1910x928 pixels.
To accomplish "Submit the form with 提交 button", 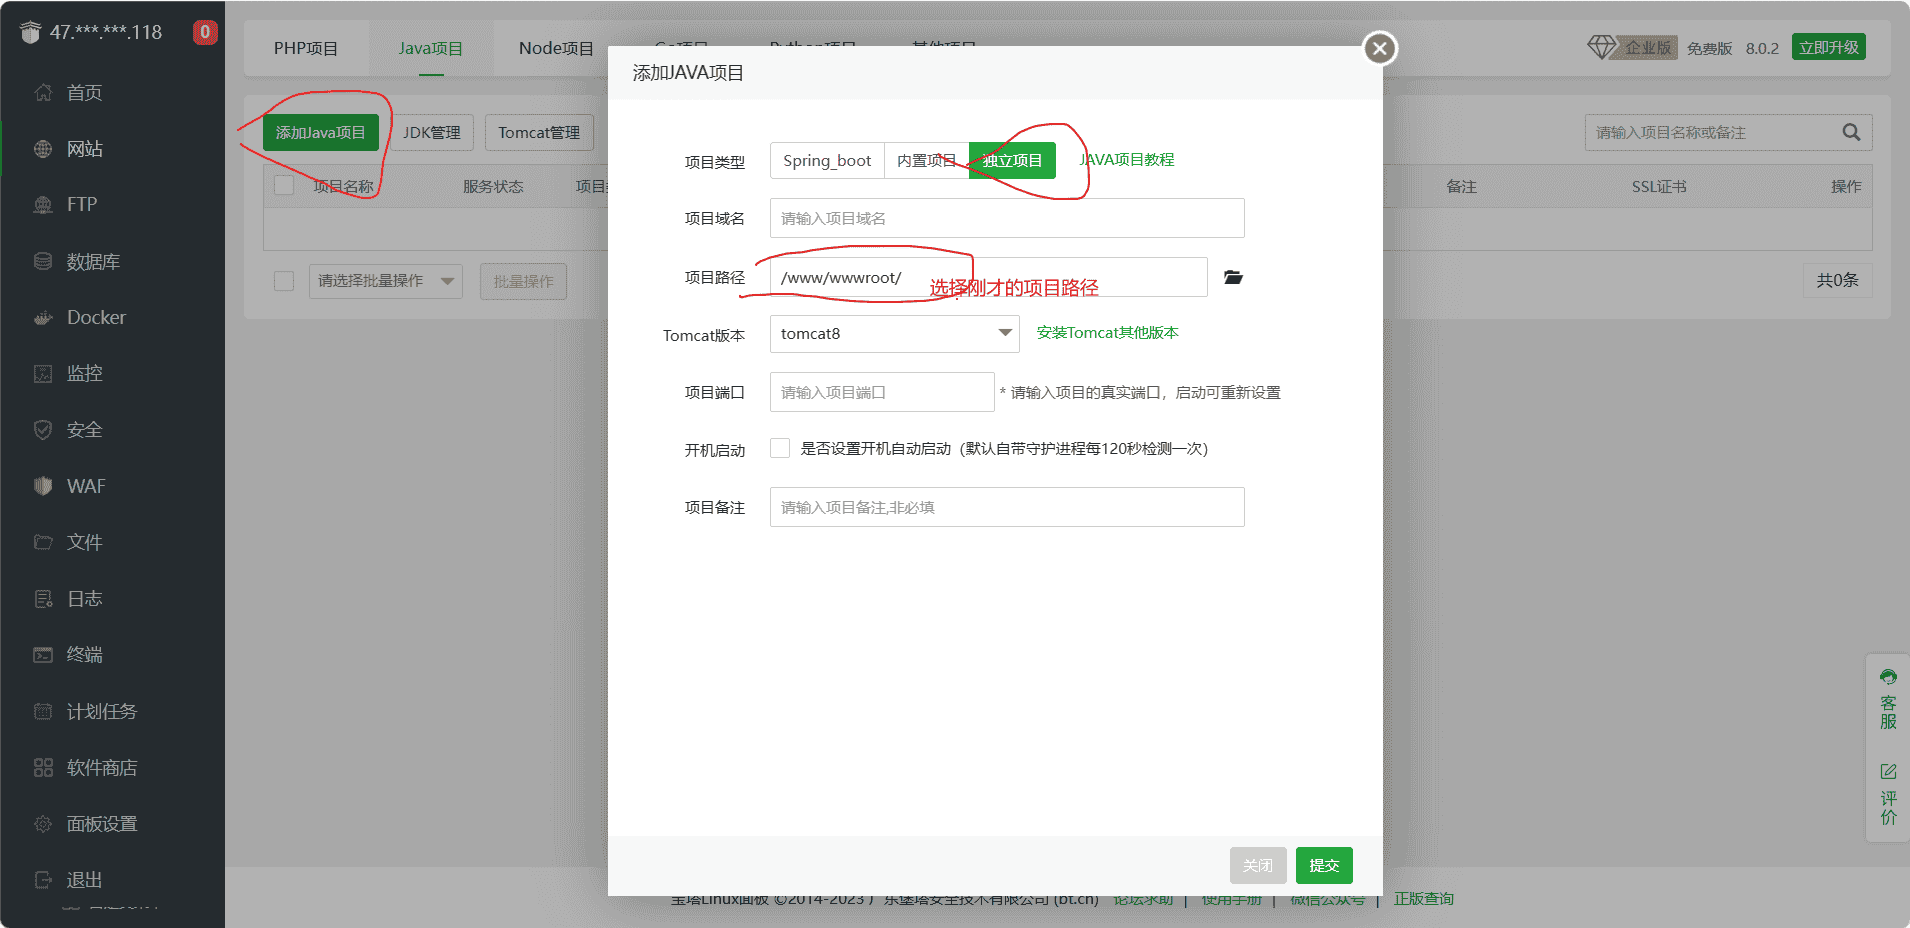I will (1323, 865).
